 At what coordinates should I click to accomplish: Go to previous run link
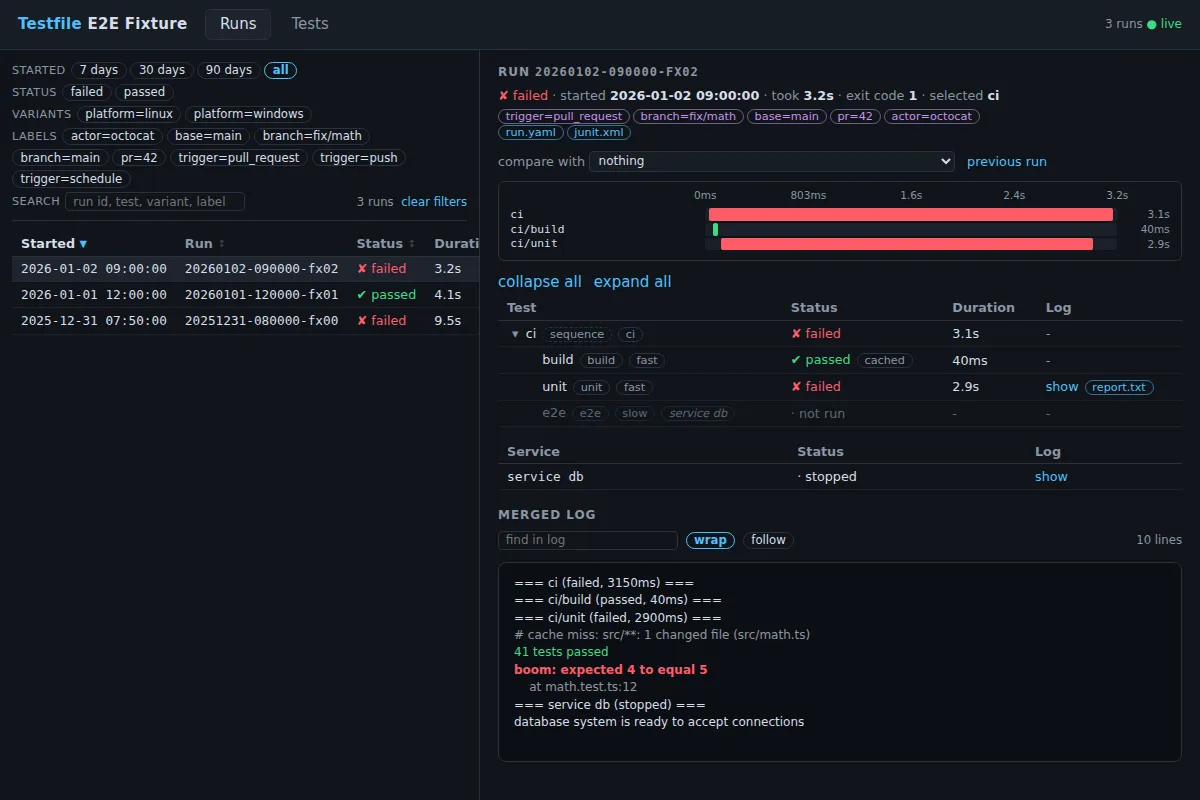[x=1007, y=161]
